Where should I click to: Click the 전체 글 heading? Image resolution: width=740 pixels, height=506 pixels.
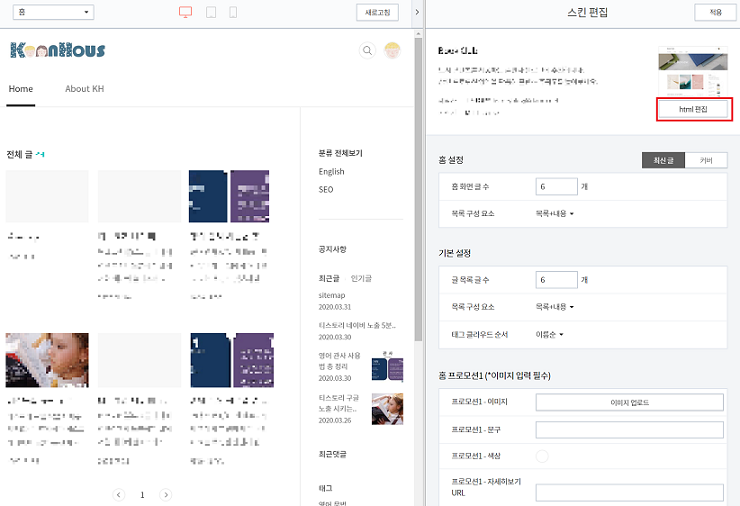click(x=20, y=154)
